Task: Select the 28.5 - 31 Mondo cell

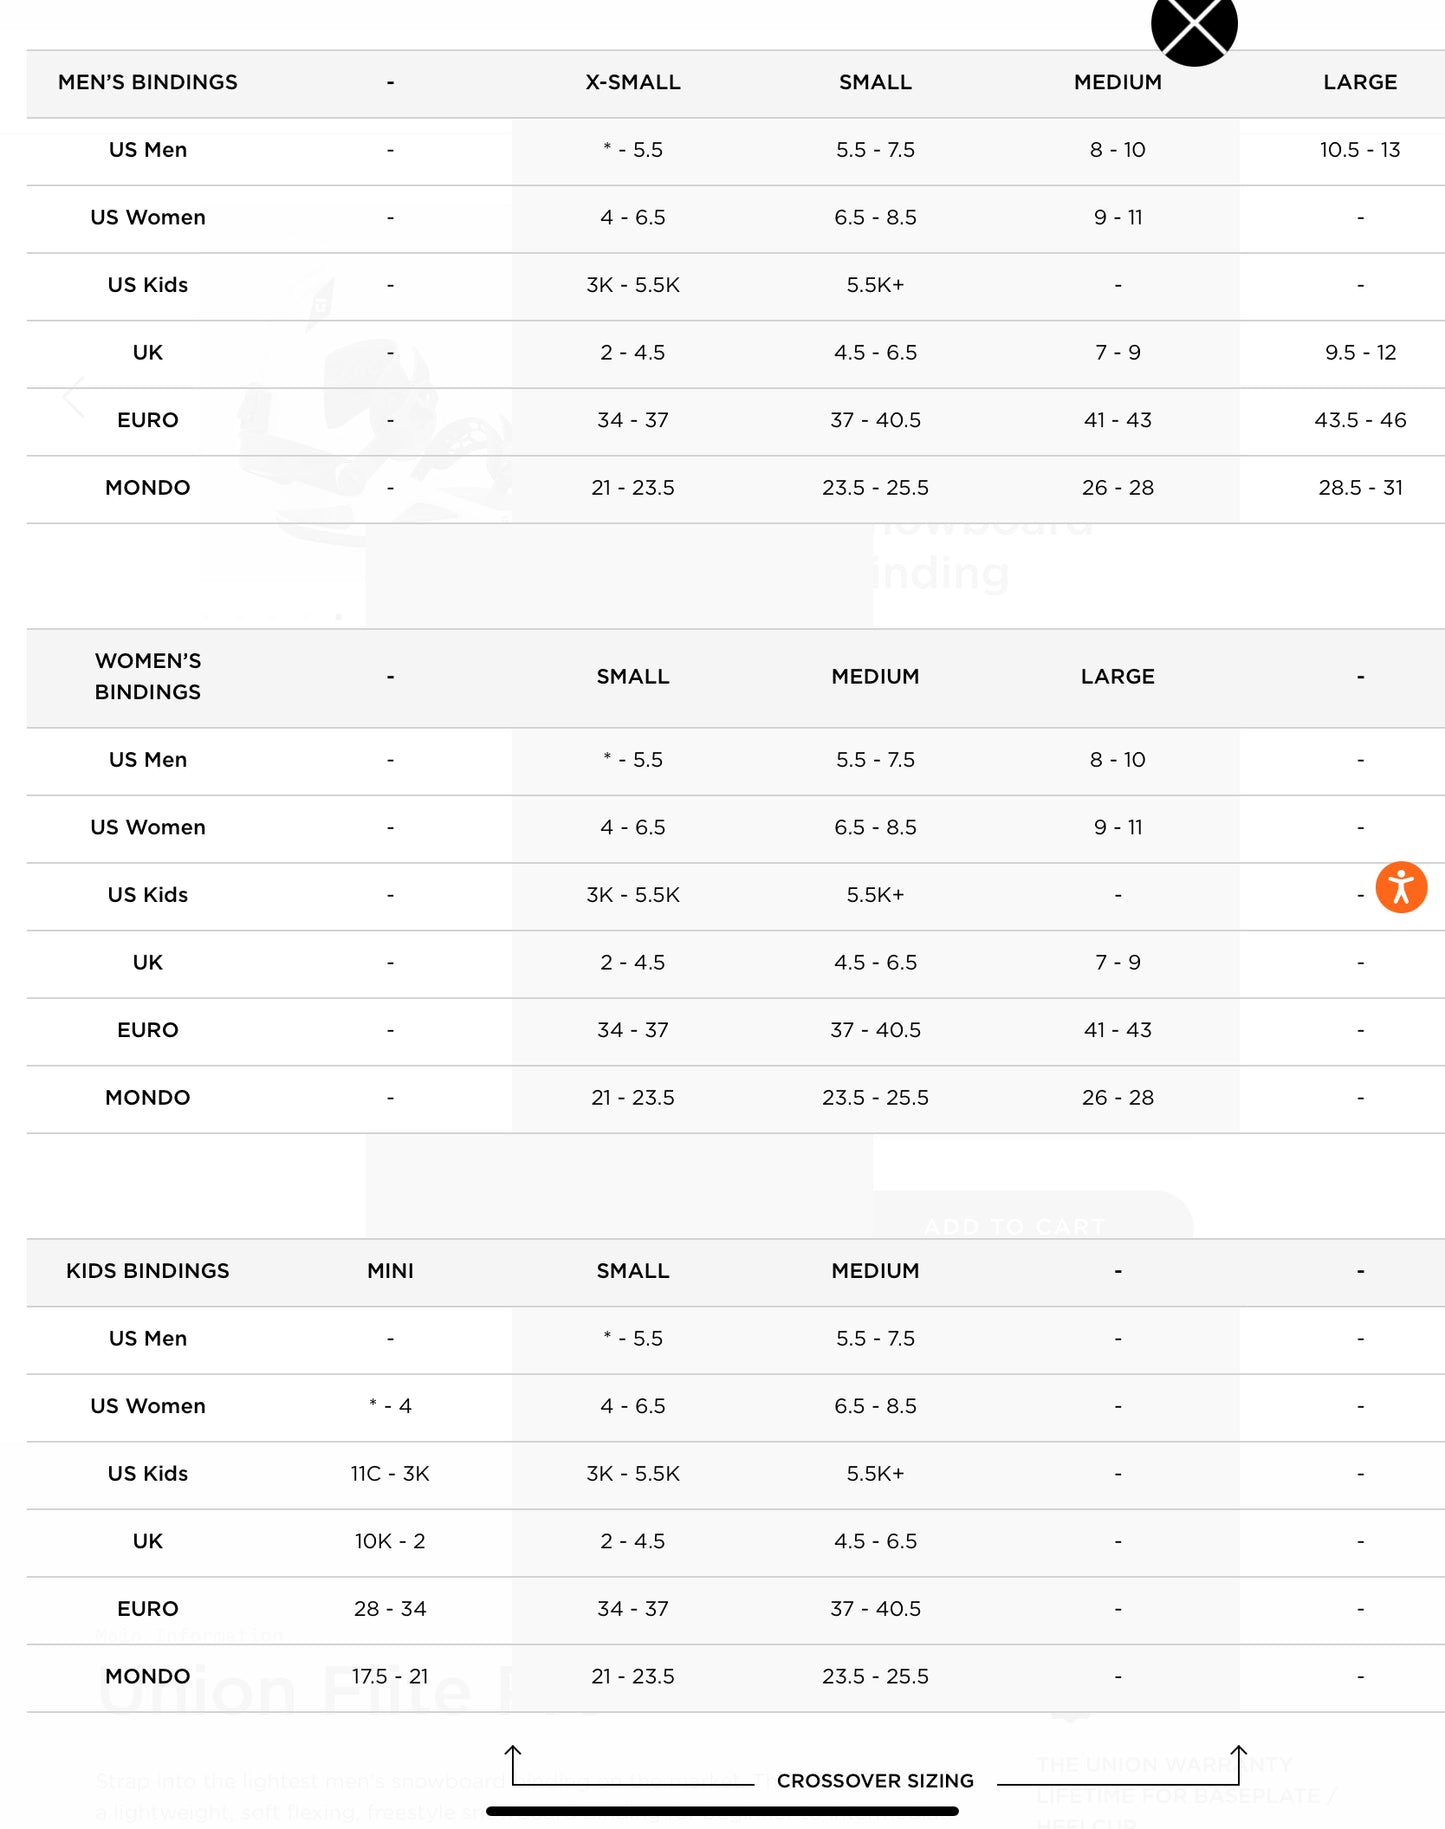Action: pos(1360,488)
